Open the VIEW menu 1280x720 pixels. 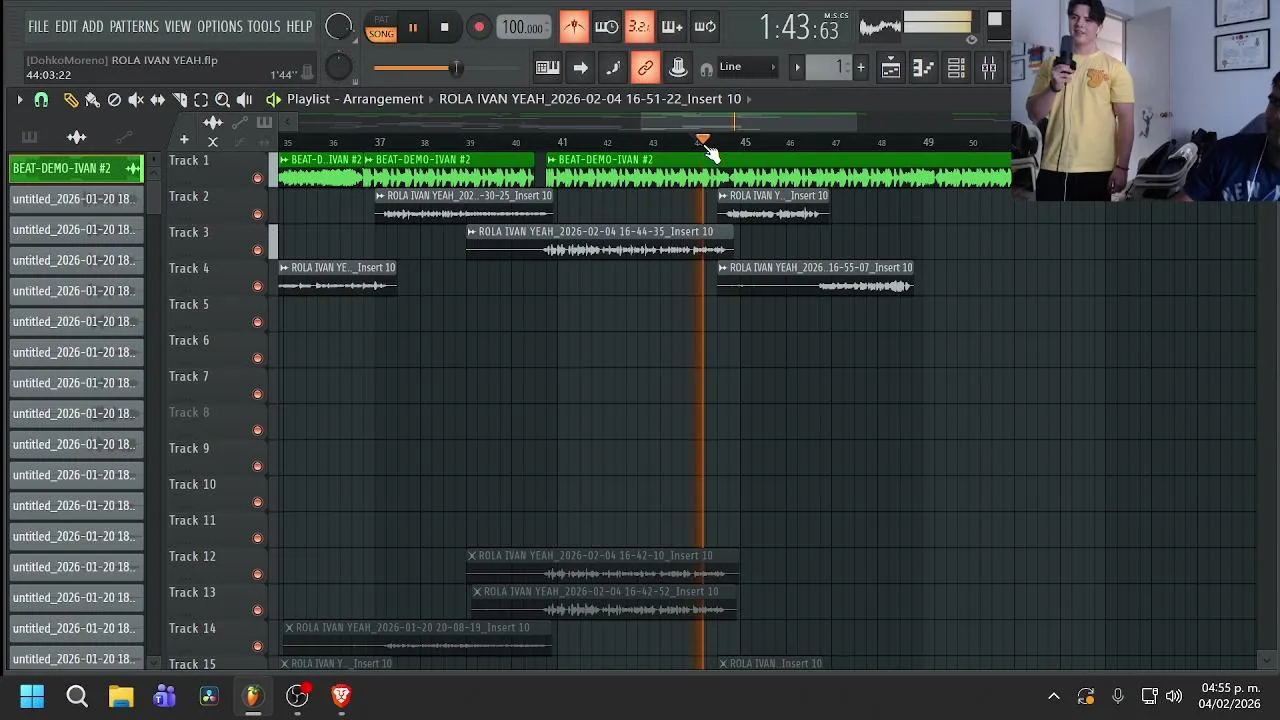pyautogui.click(x=178, y=27)
